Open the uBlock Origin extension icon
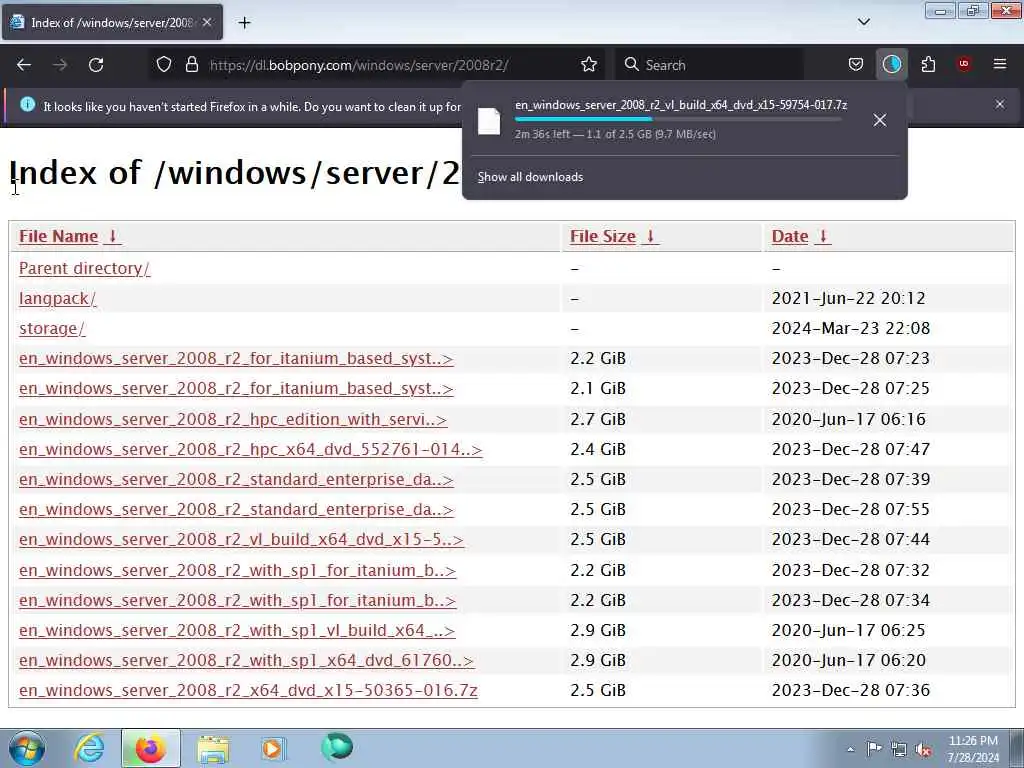Viewport: 1024px width, 768px height. (x=964, y=64)
